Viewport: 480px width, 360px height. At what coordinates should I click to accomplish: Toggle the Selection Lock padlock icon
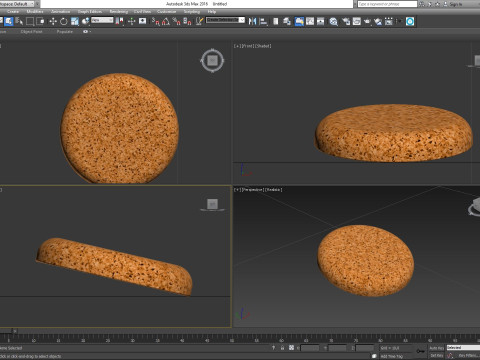point(282,348)
